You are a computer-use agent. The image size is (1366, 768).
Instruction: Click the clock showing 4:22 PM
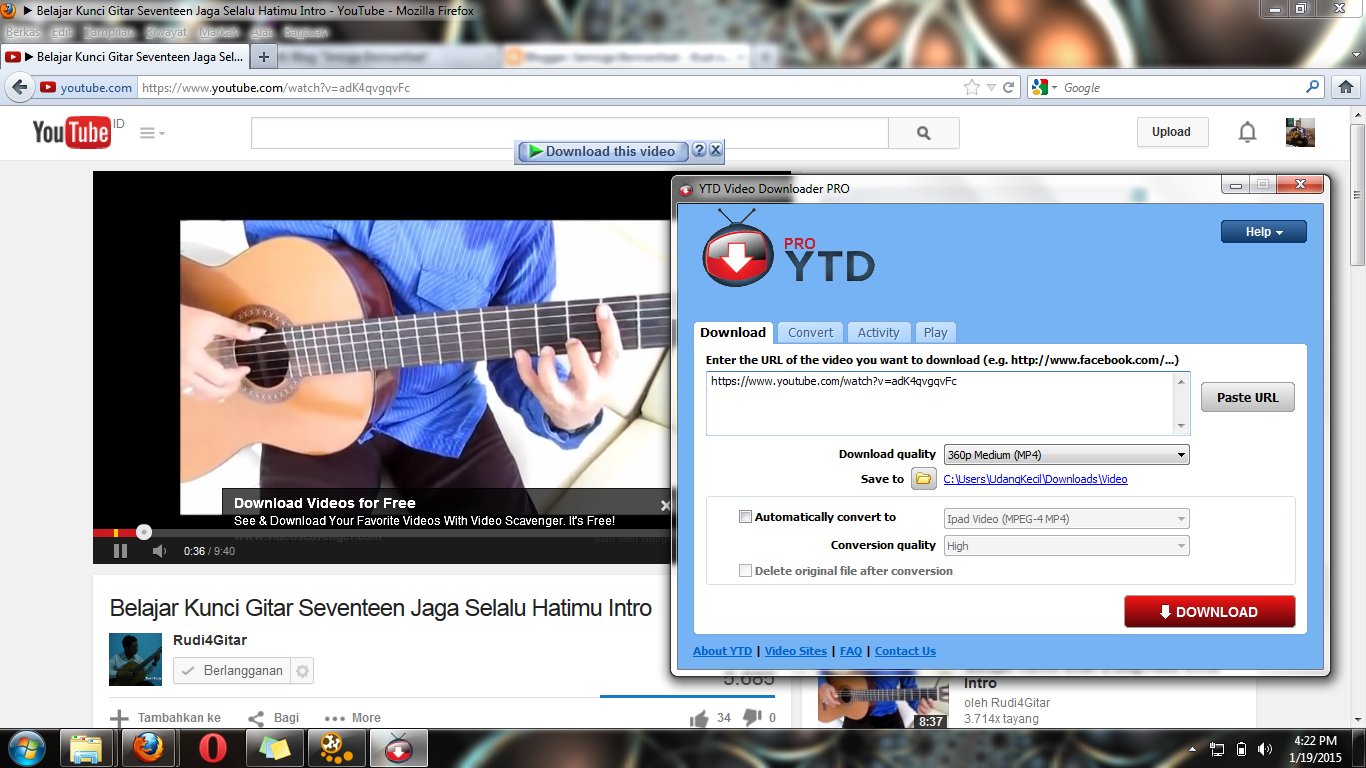click(1315, 741)
